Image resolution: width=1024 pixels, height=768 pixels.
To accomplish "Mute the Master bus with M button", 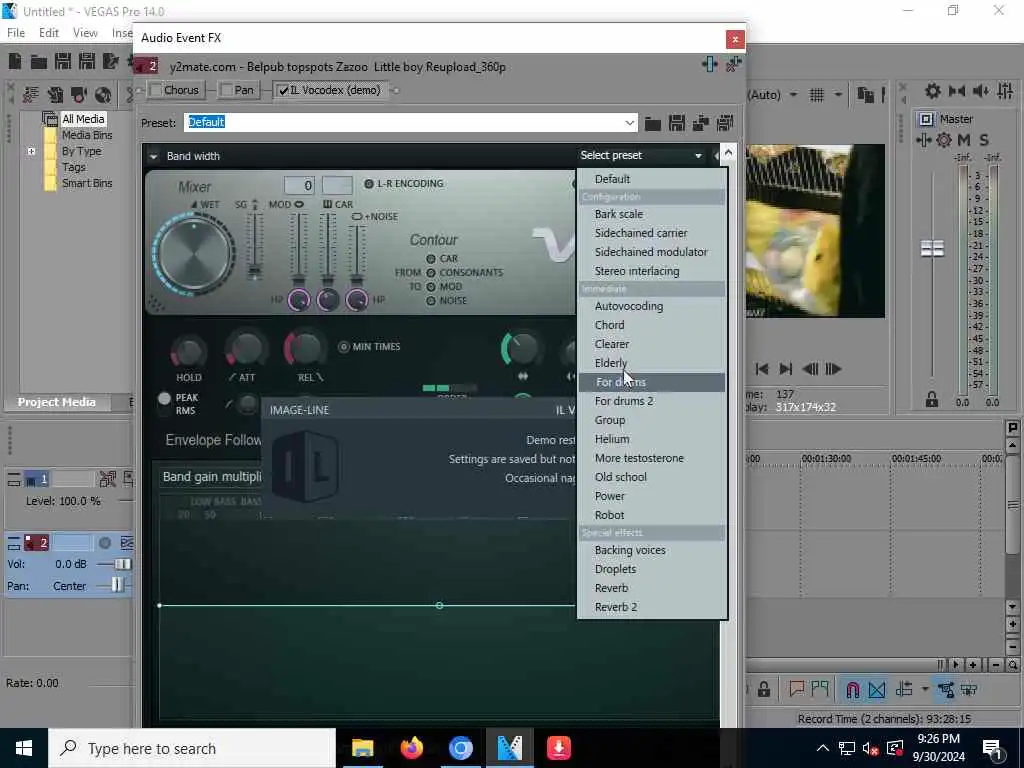I will click(x=964, y=140).
